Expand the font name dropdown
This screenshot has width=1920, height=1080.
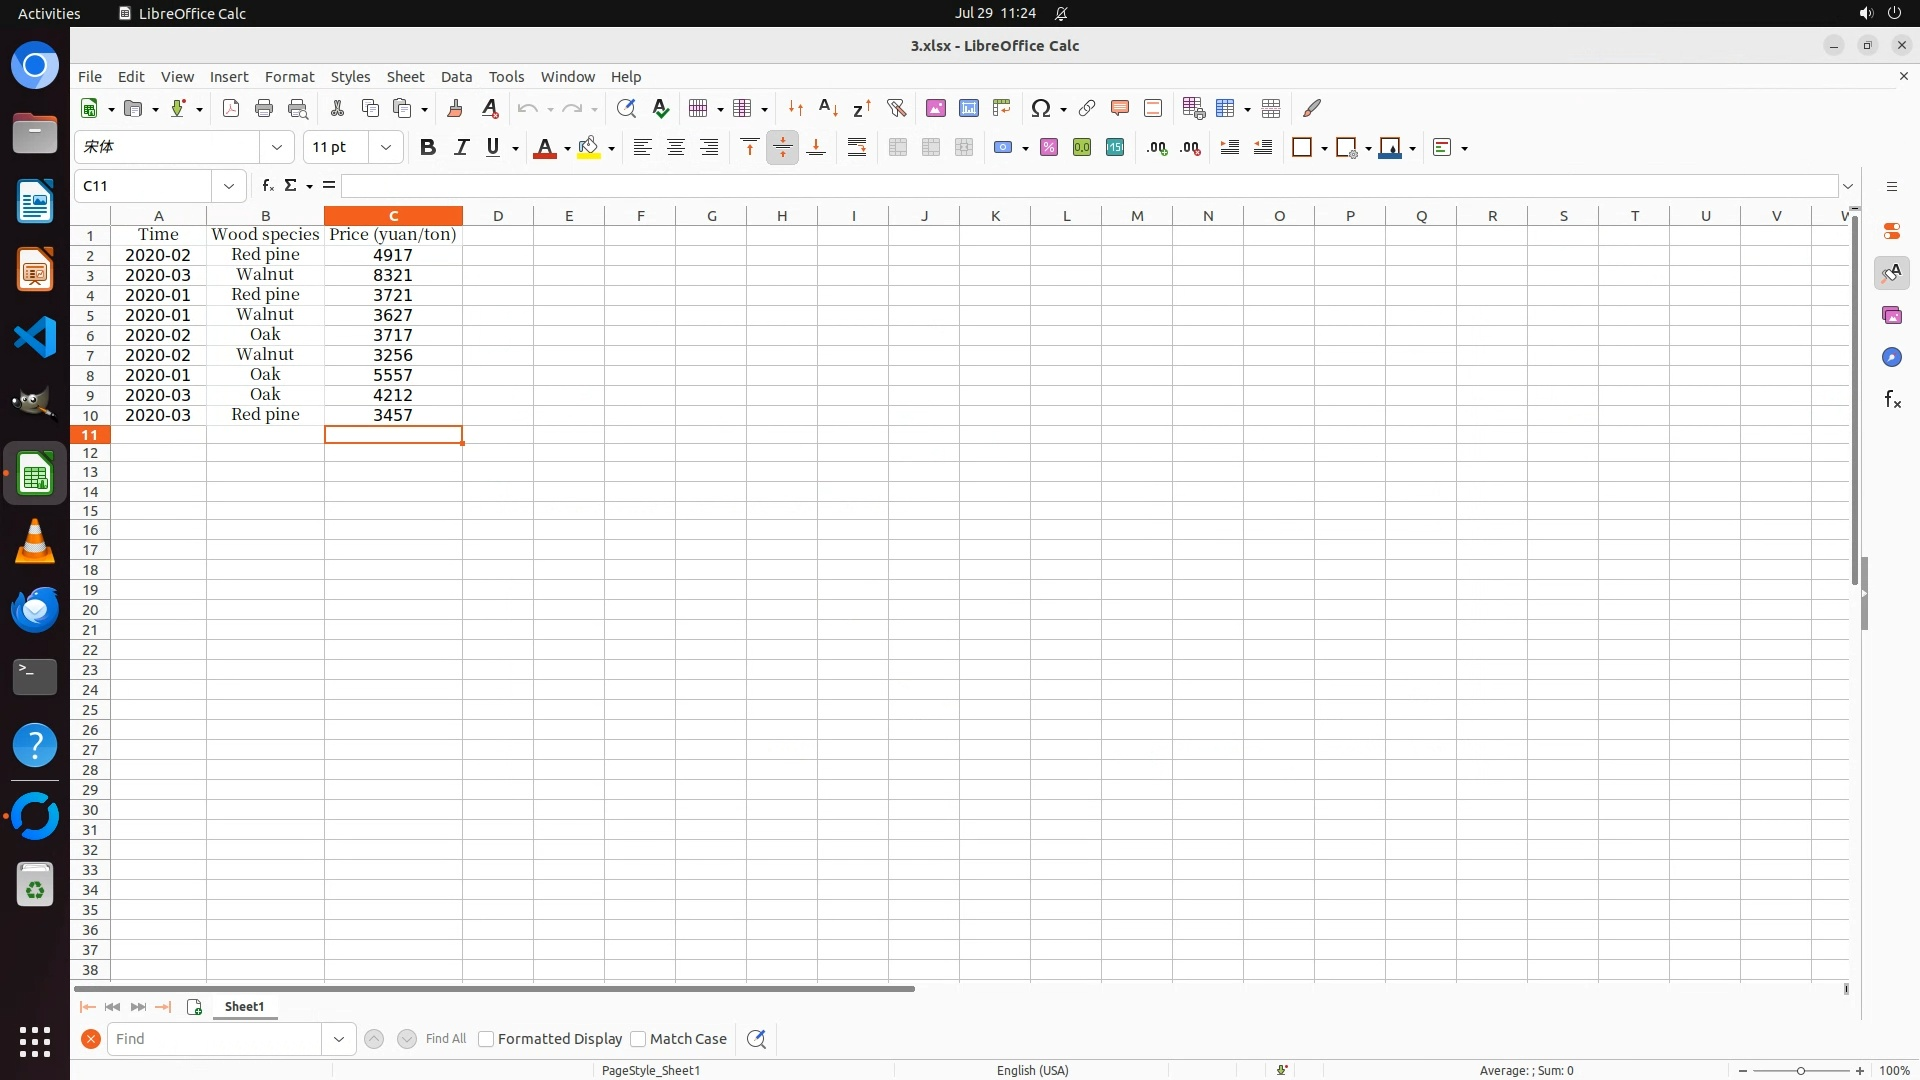(277, 147)
